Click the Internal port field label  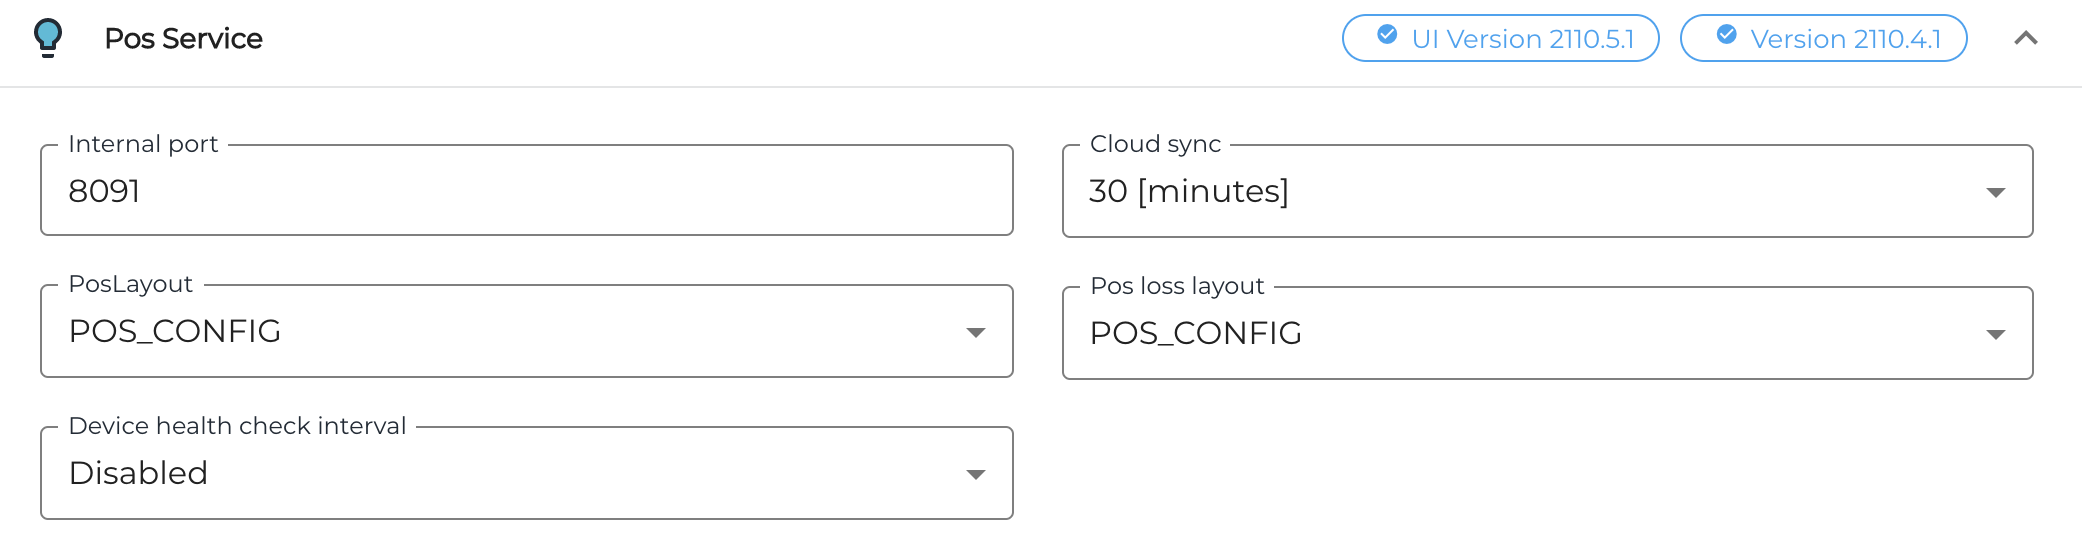pos(143,144)
